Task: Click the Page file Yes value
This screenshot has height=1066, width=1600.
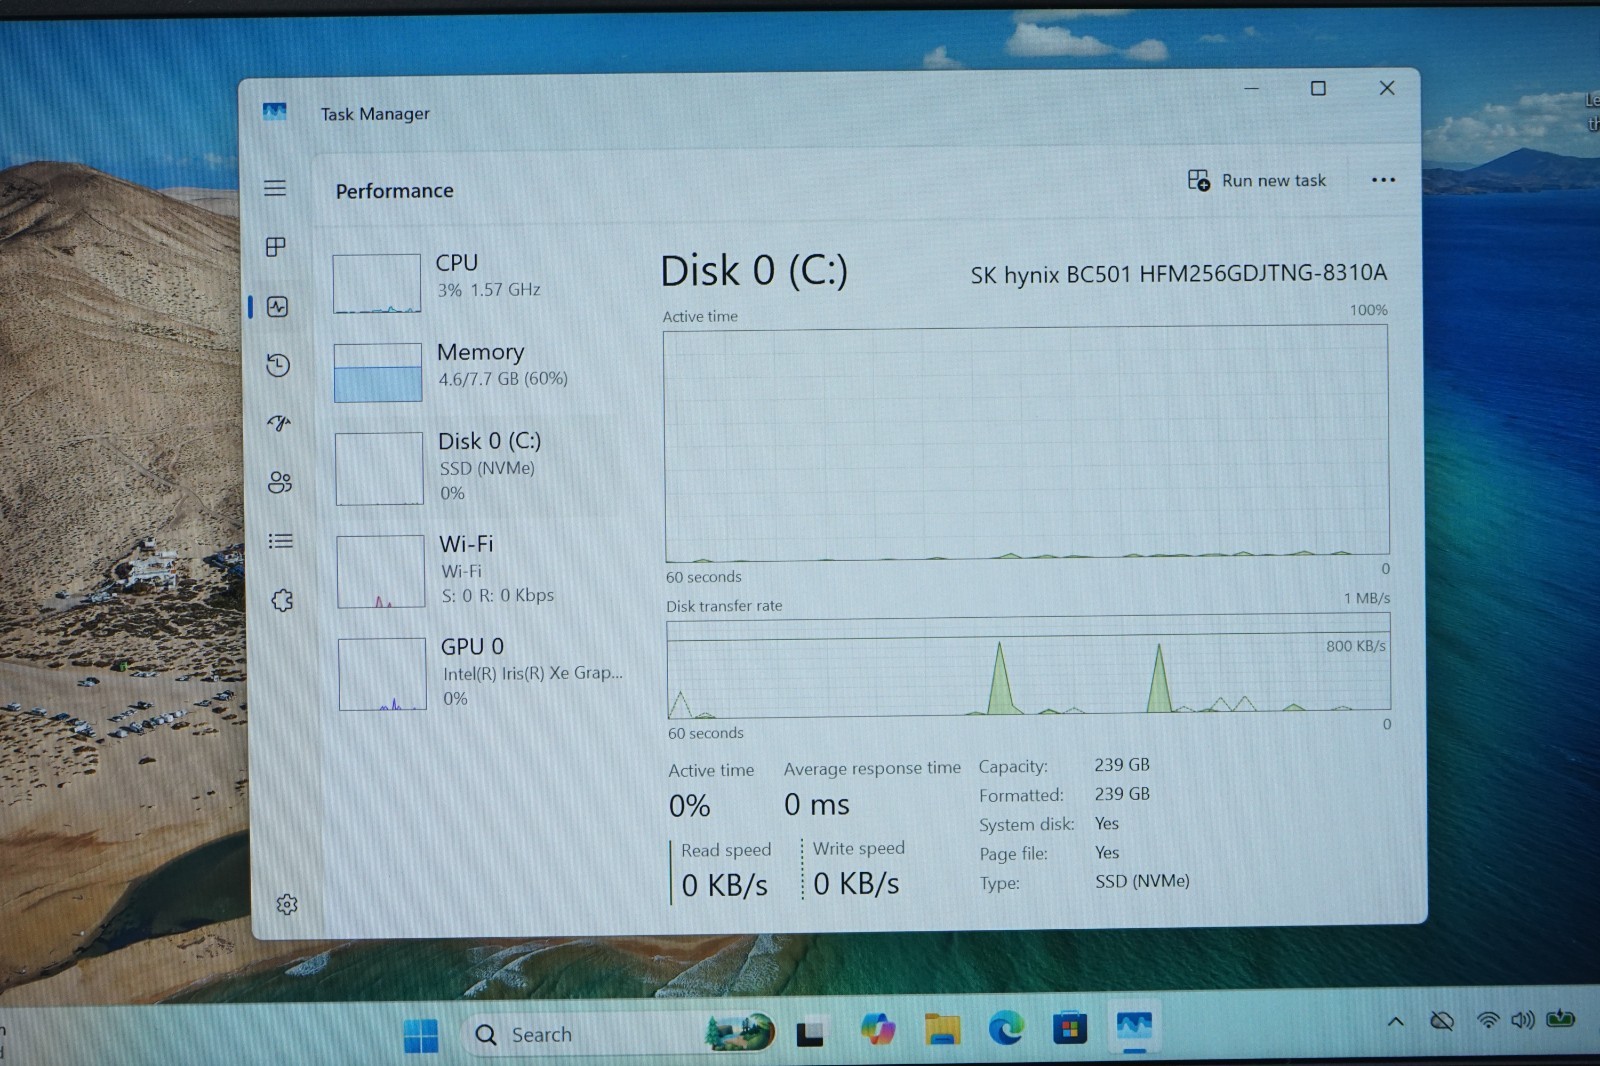Action: [x=1107, y=852]
